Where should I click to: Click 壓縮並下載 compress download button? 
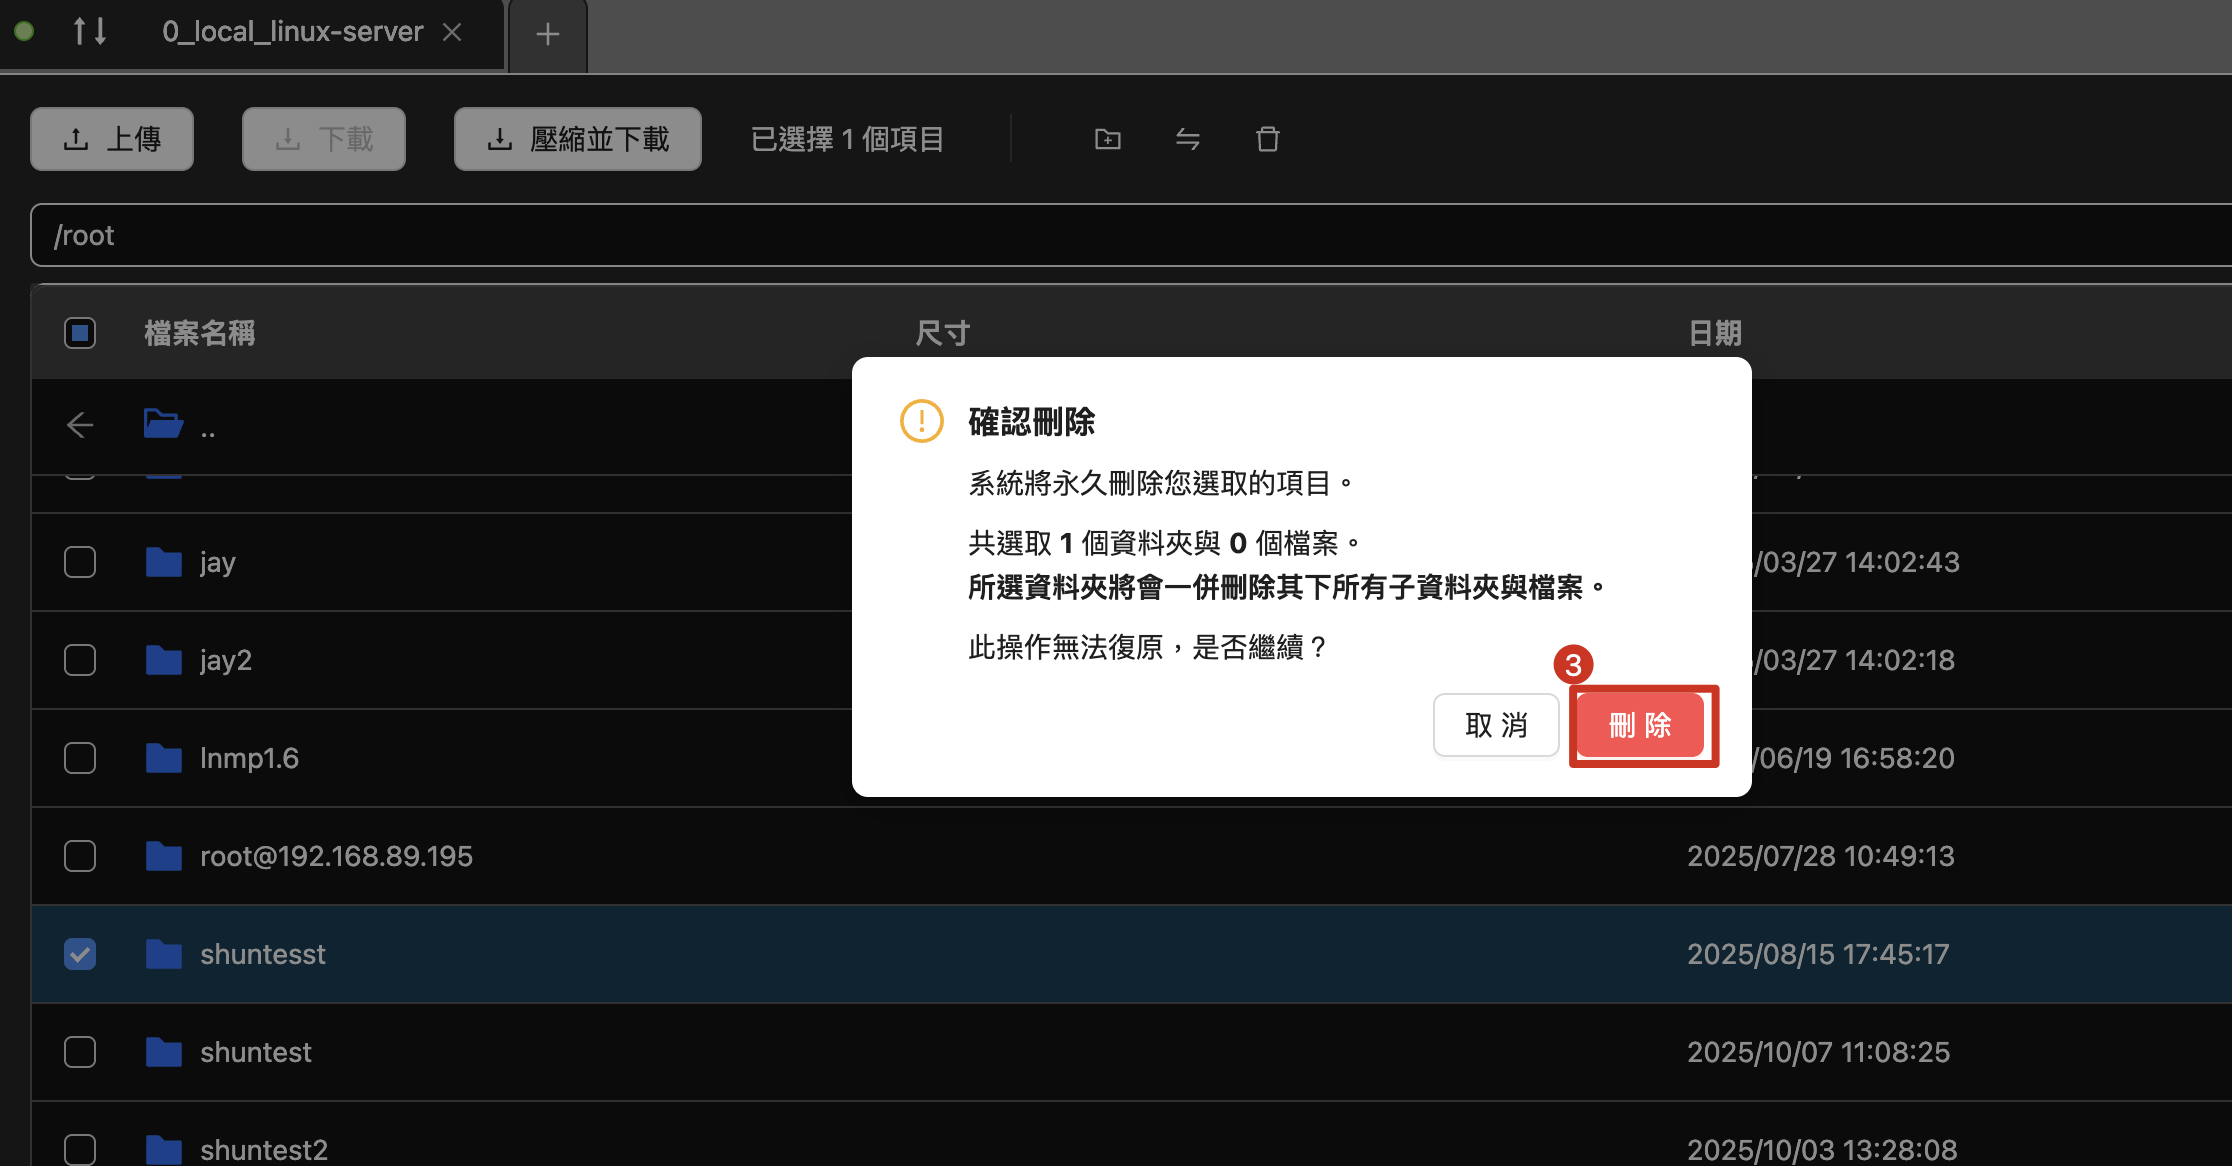coord(577,139)
